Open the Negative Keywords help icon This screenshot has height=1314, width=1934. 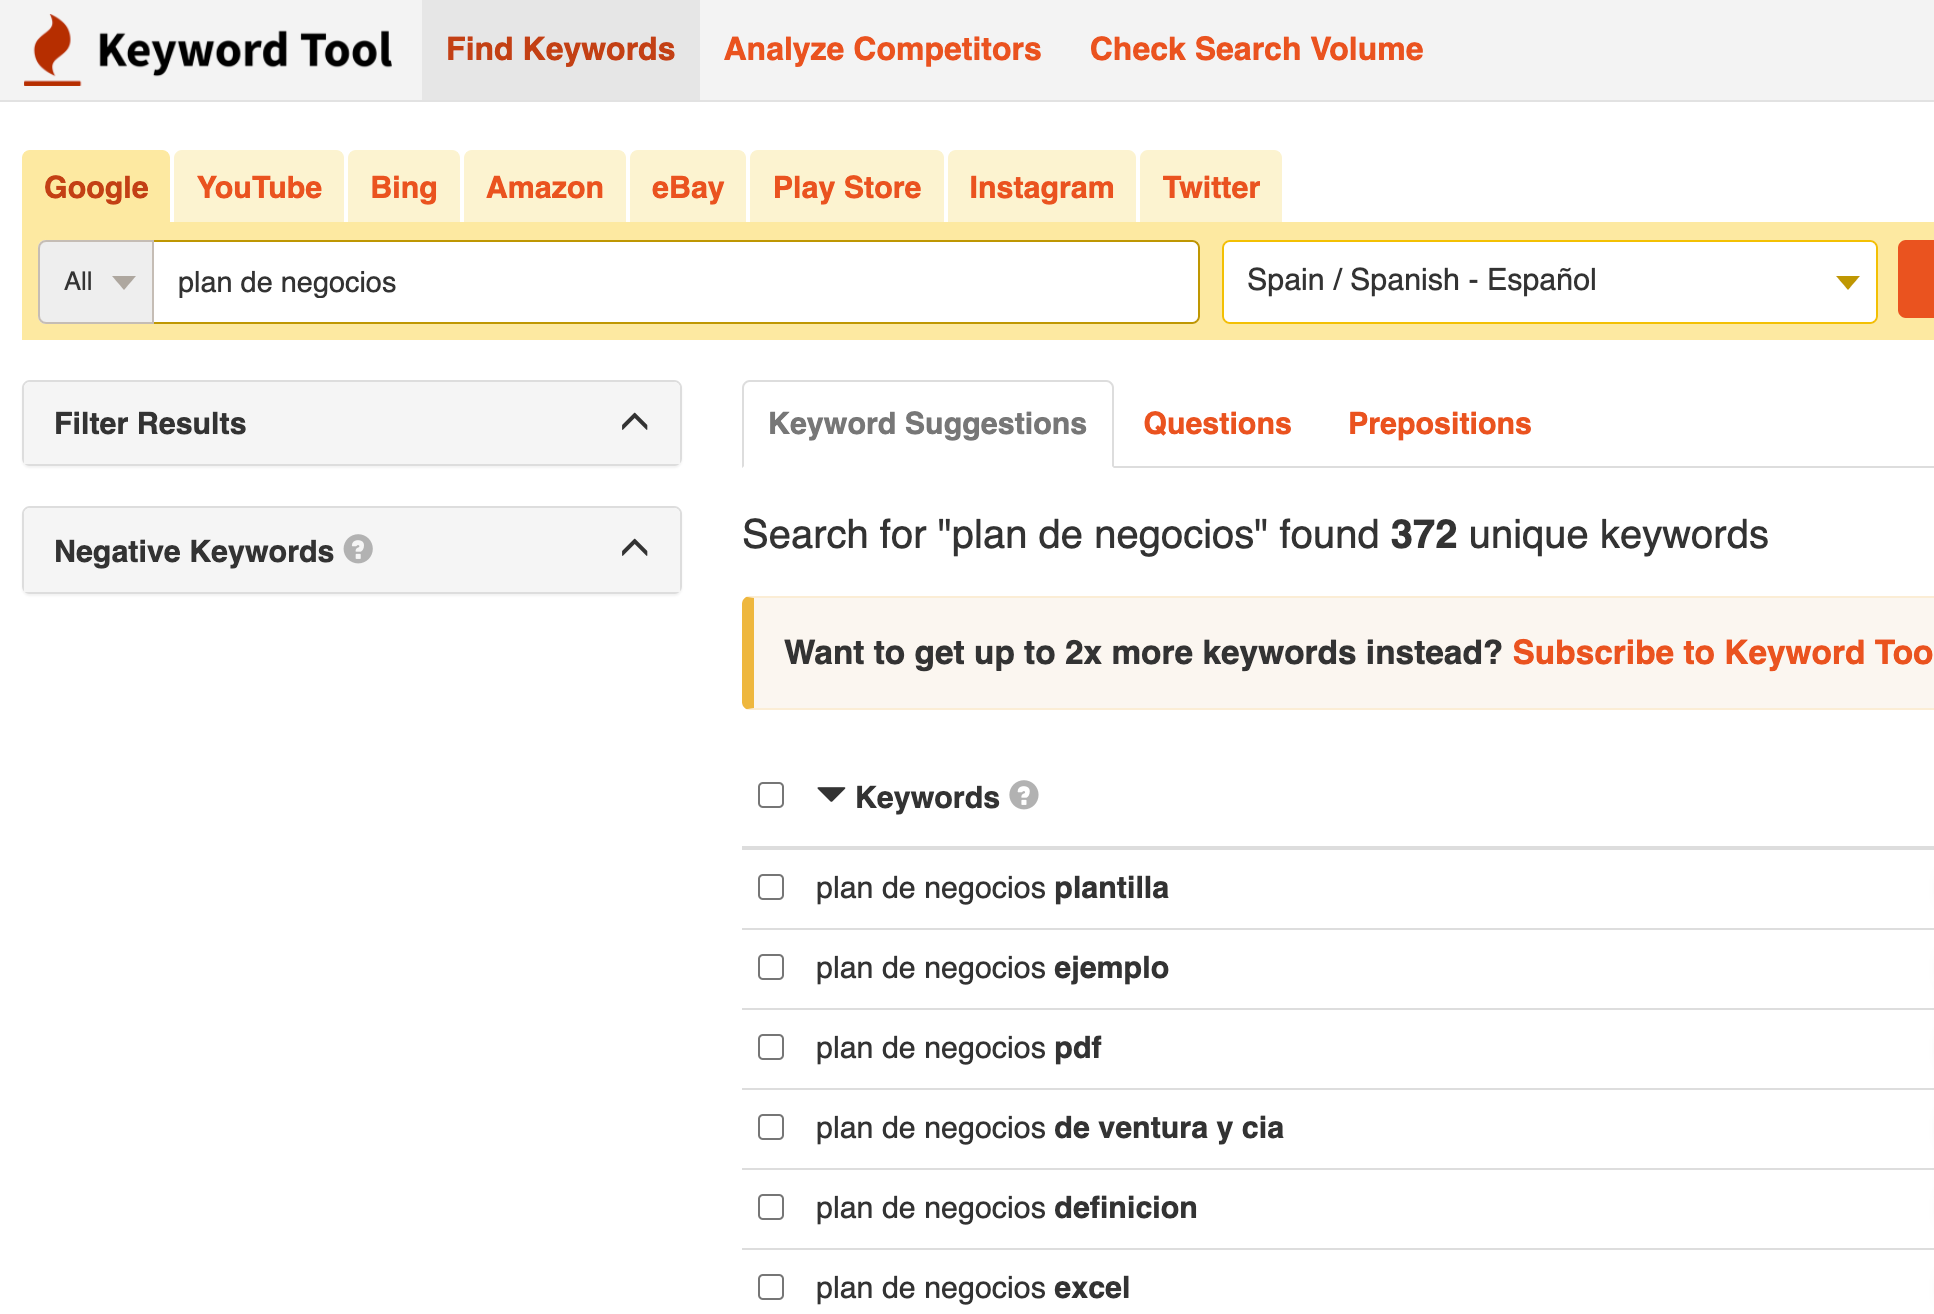click(358, 549)
